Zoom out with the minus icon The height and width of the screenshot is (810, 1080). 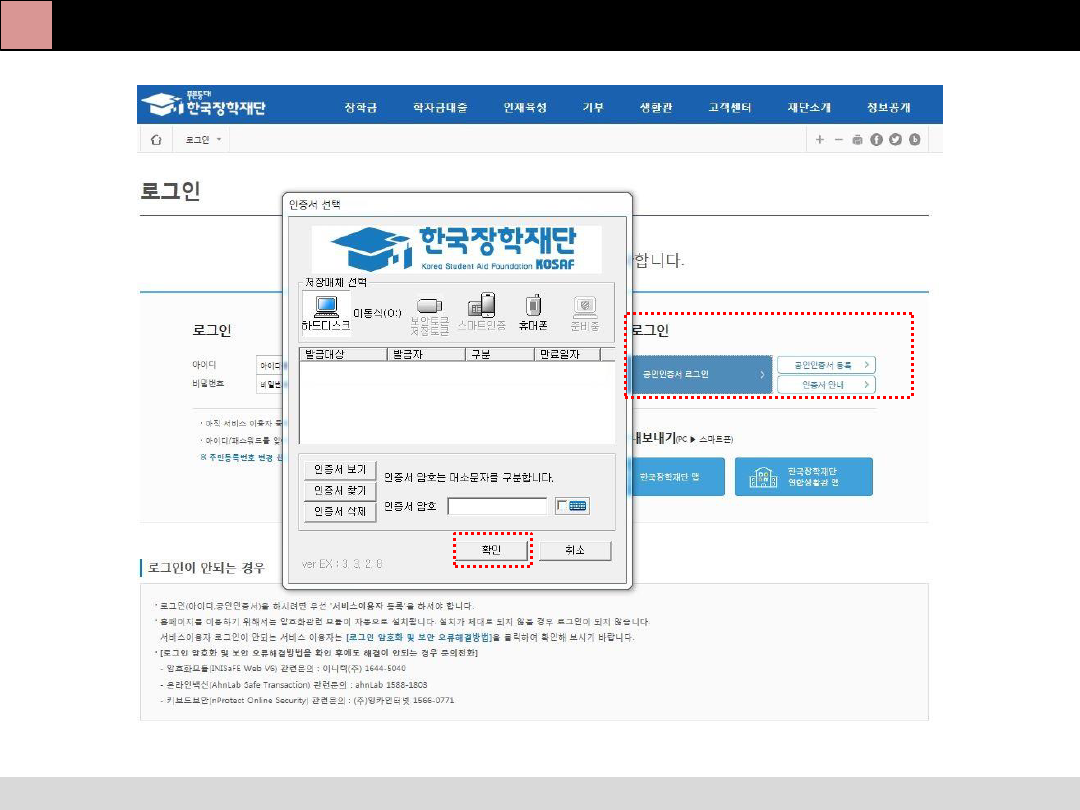[x=838, y=140]
